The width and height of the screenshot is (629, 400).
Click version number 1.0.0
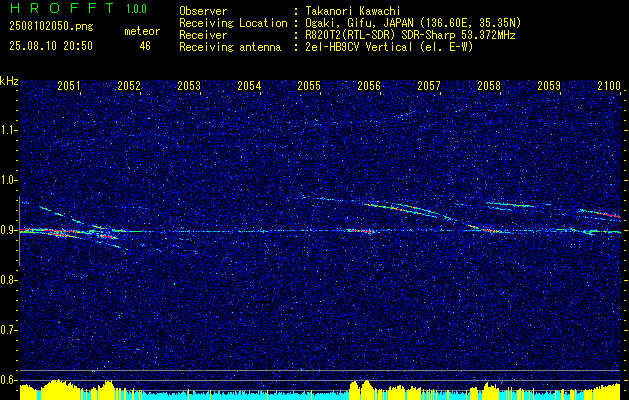[136, 9]
